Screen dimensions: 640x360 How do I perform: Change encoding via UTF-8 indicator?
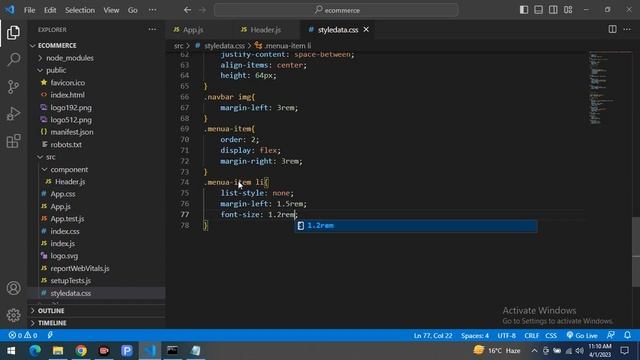click(507, 336)
